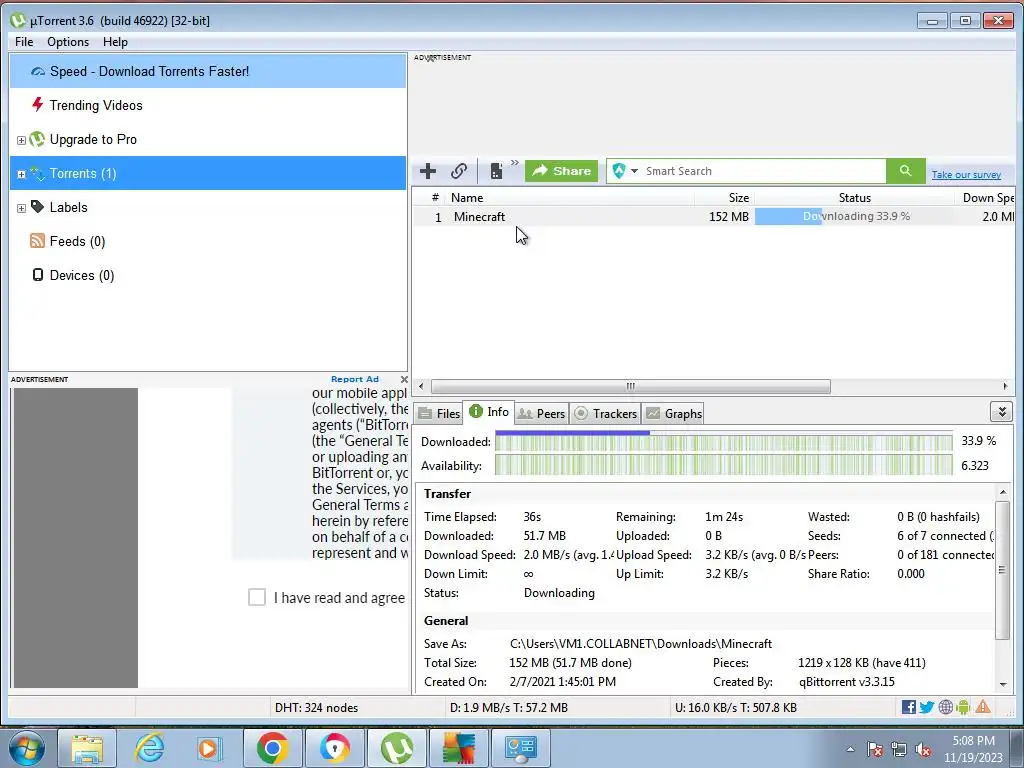The image size is (1024, 768).
Task: Click the globe icon in status bar
Action: coord(945,707)
